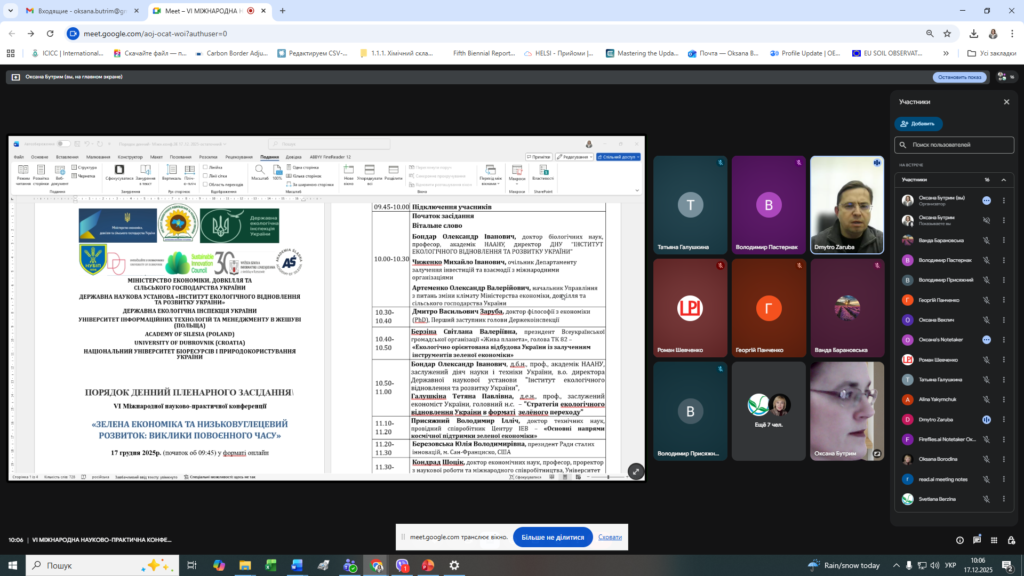The width and height of the screenshot is (1024, 576).
Task: Click muted mic icon beside Ванда Барановська
Action: (986, 240)
